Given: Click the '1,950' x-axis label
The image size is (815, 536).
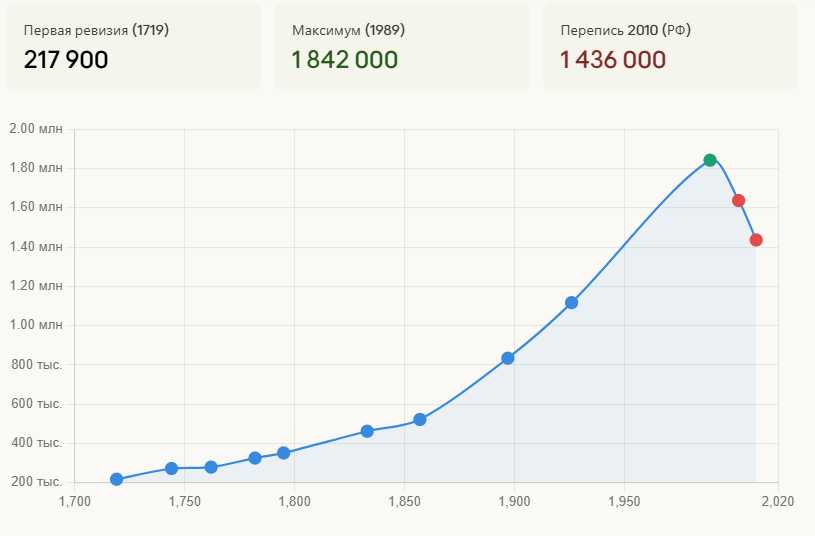Looking at the screenshot, I should [624, 502].
